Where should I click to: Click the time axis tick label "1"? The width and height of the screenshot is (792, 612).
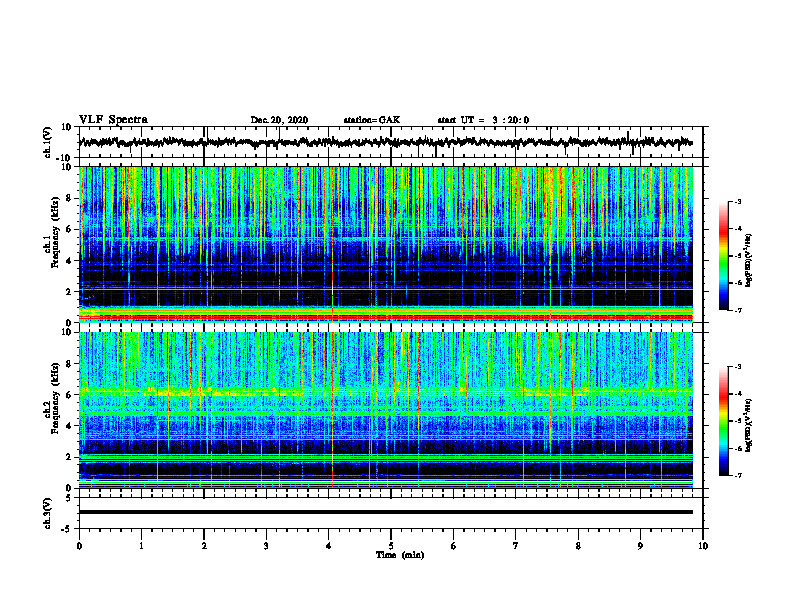(141, 546)
